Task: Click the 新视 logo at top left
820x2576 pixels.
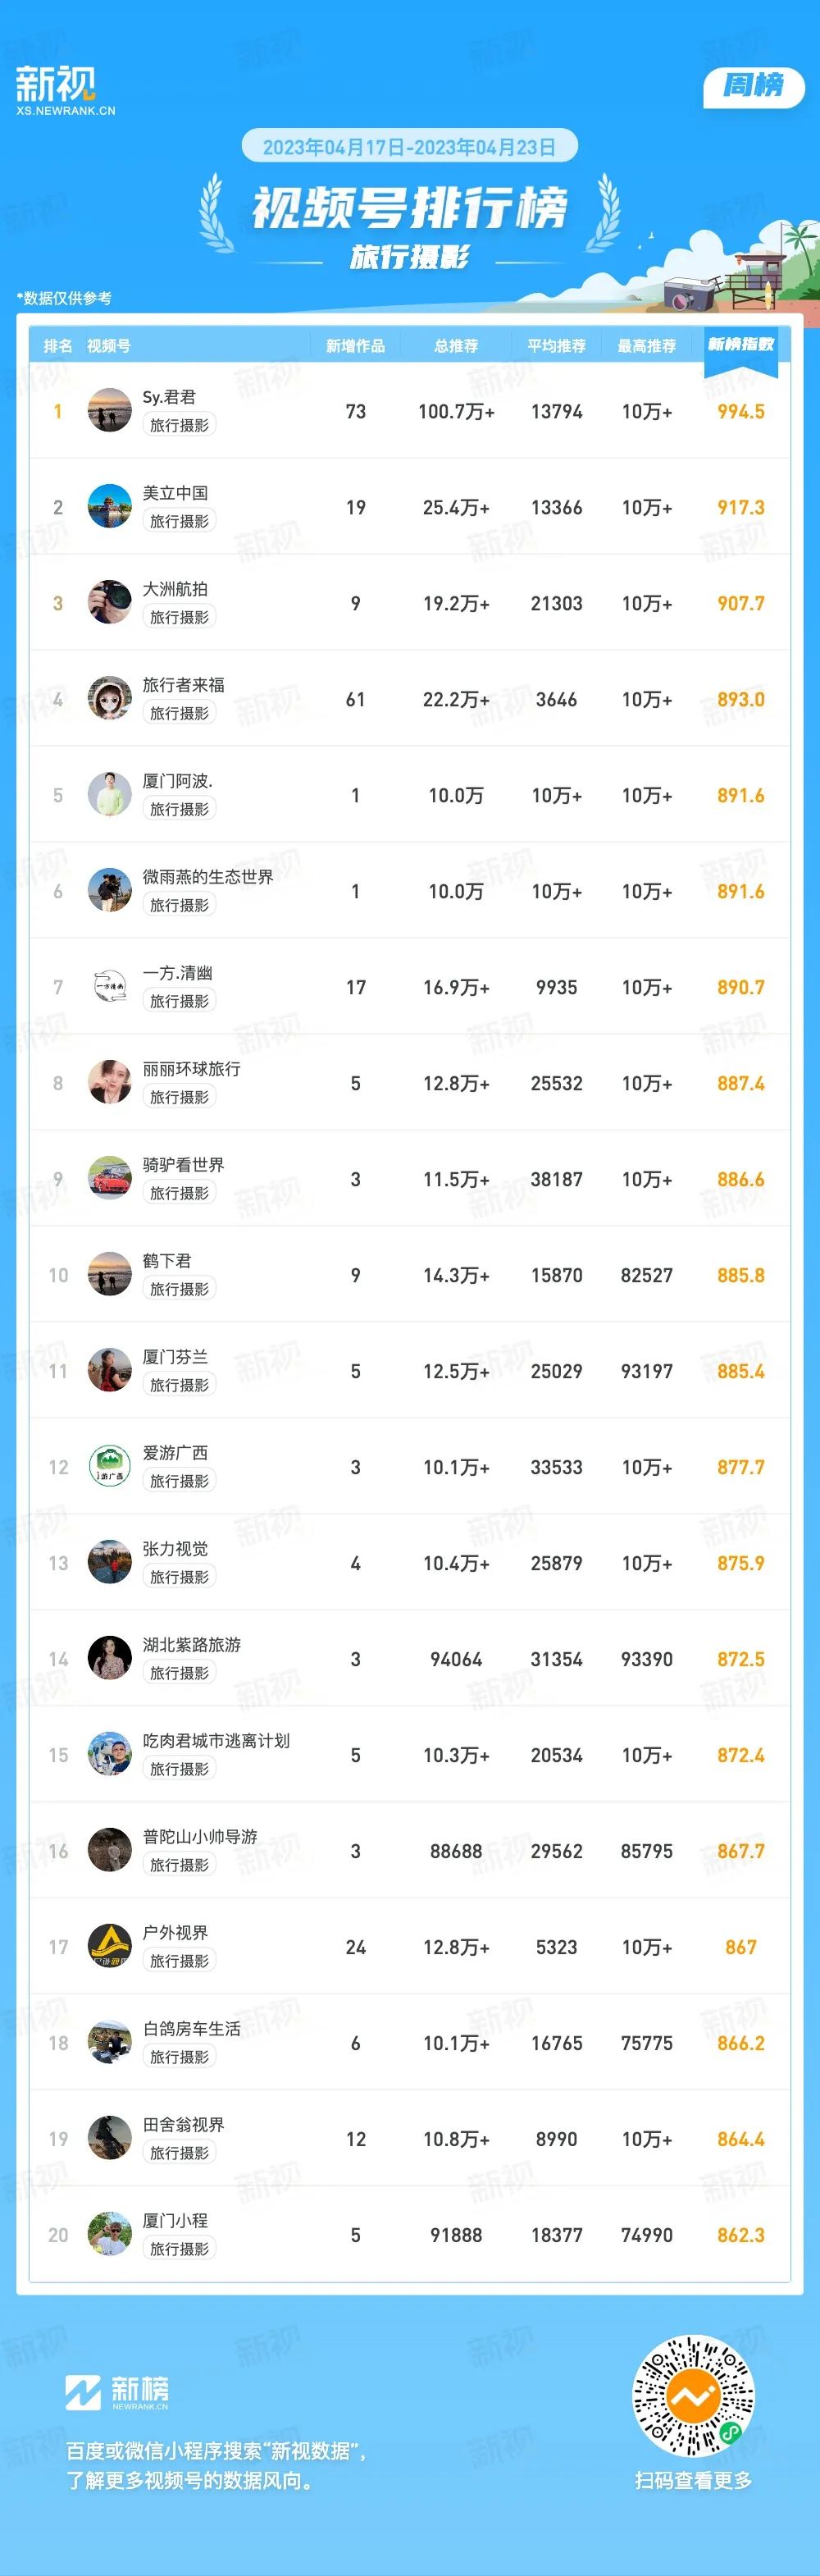Action: click(x=65, y=91)
